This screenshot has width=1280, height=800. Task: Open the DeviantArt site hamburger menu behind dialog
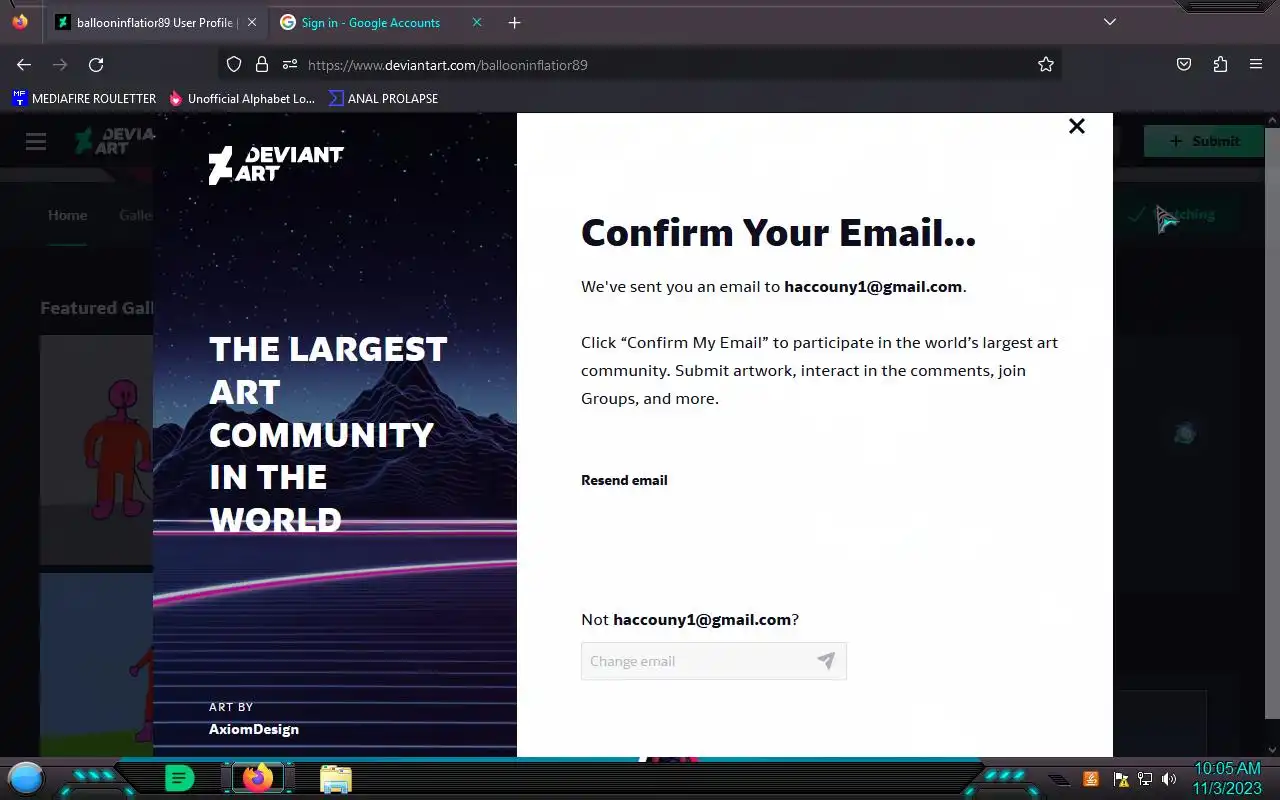tap(36, 141)
